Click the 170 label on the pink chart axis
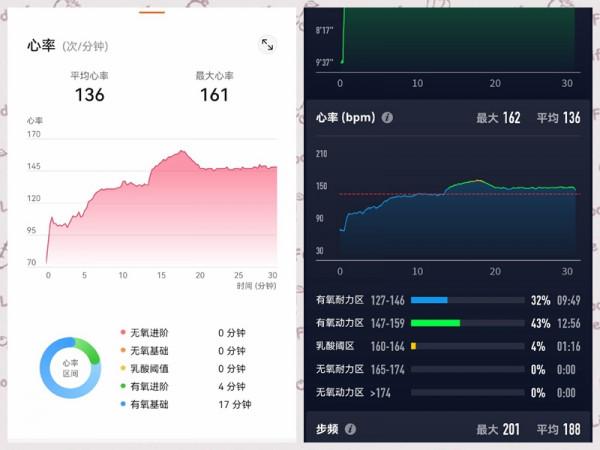 coord(34,134)
